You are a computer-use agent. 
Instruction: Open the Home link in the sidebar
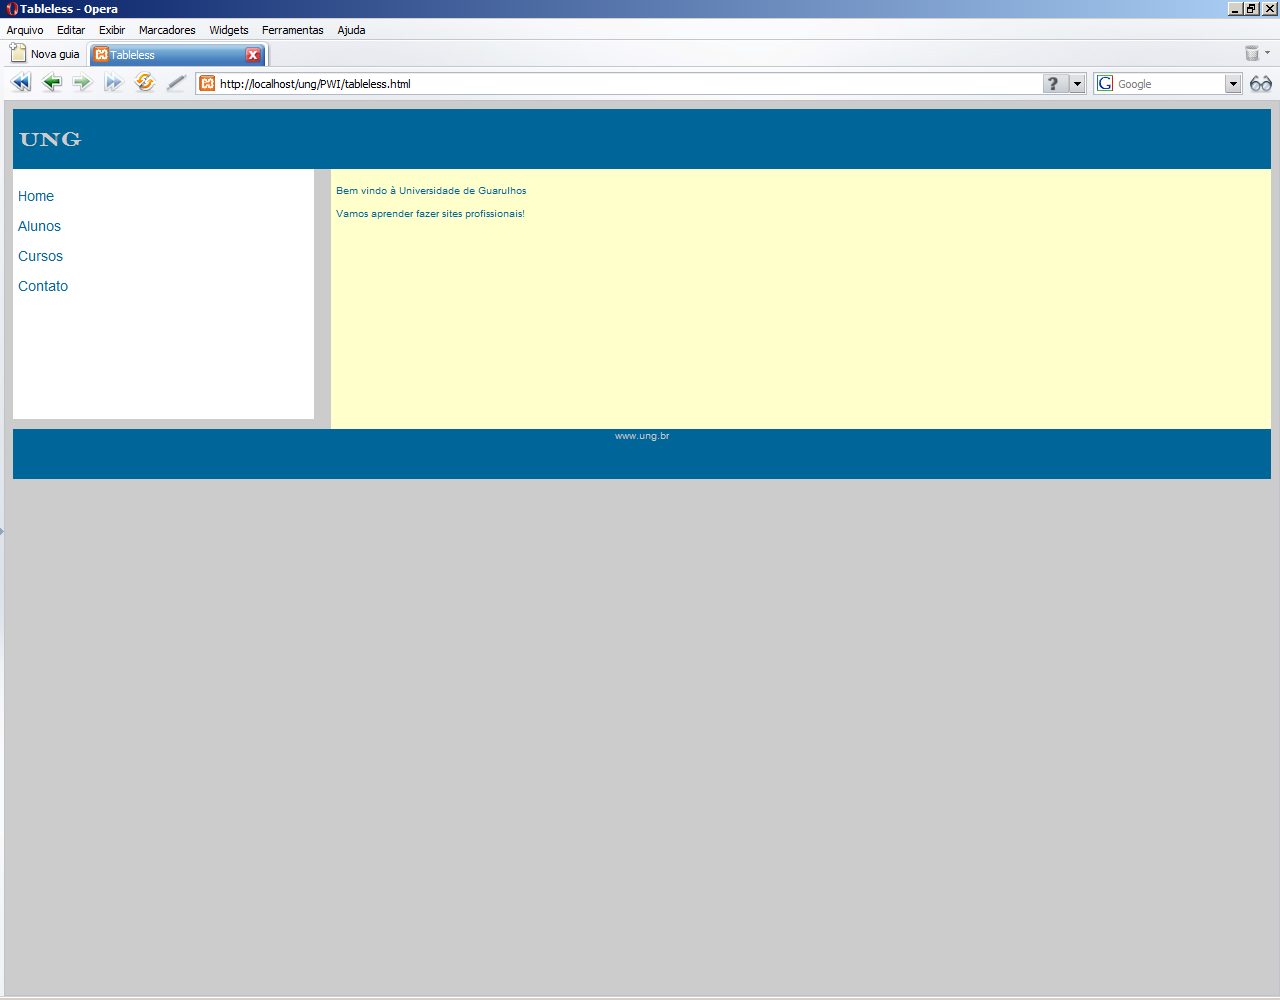[x=36, y=196]
